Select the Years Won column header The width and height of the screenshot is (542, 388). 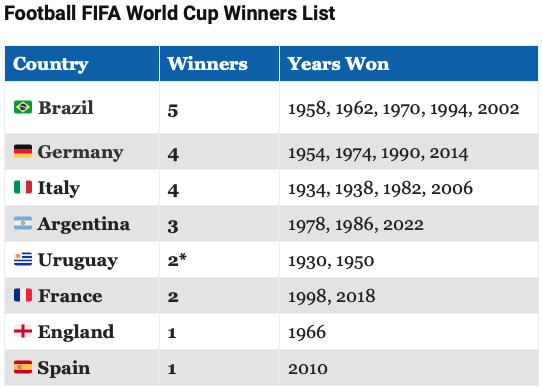(409, 64)
